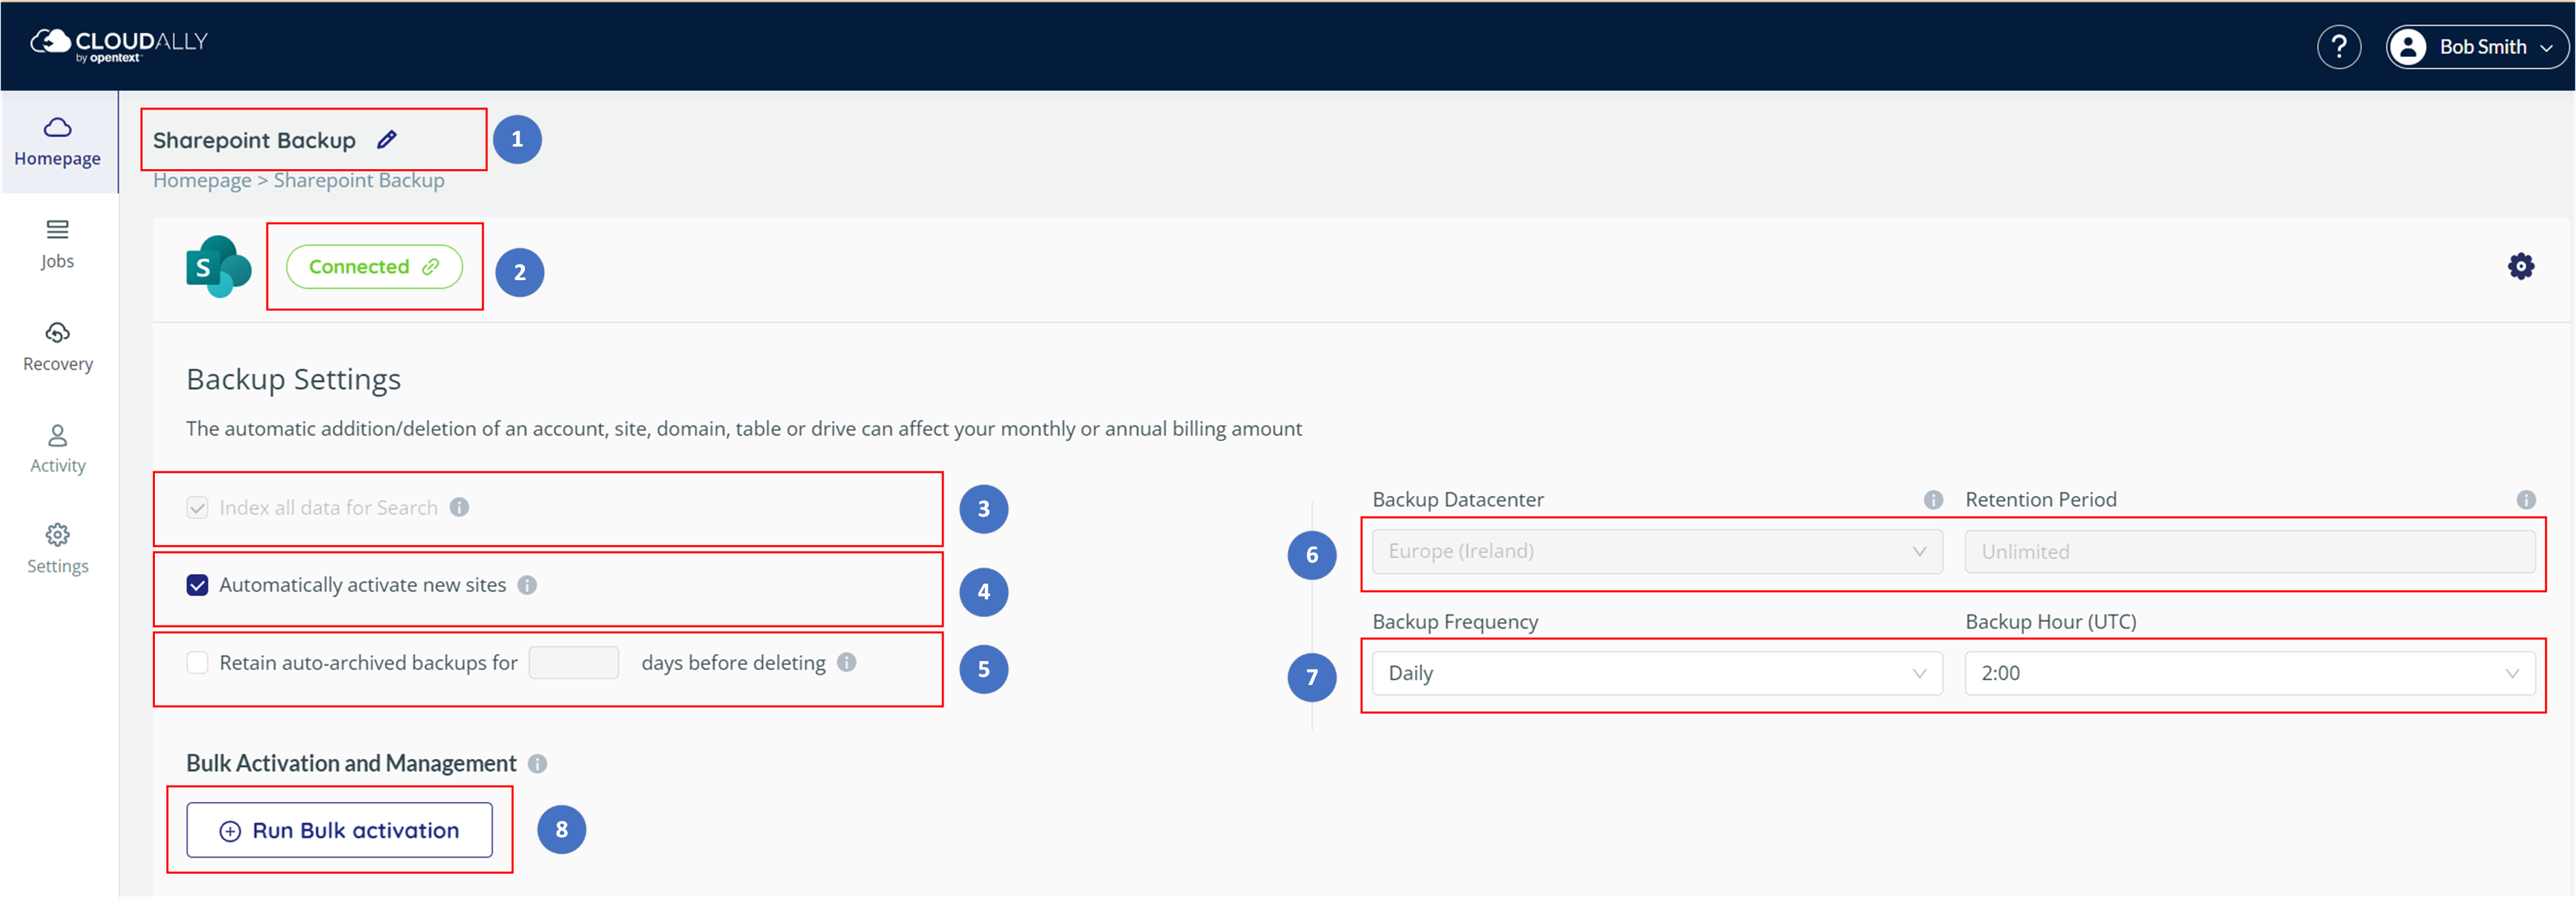Click the Bob Smith user avatar icon

point(2408,47)
